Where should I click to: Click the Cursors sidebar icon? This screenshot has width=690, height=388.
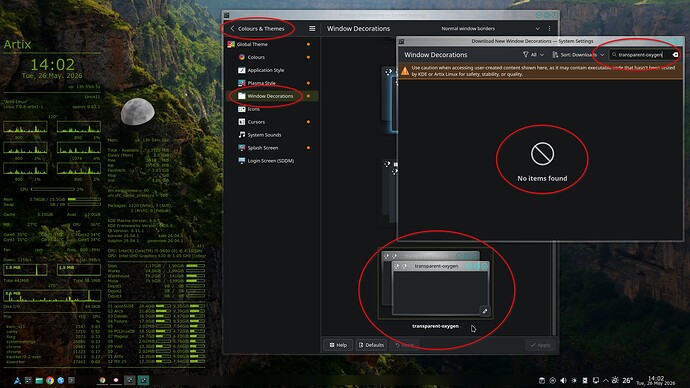pyautogui.click(x=242, y=122)
